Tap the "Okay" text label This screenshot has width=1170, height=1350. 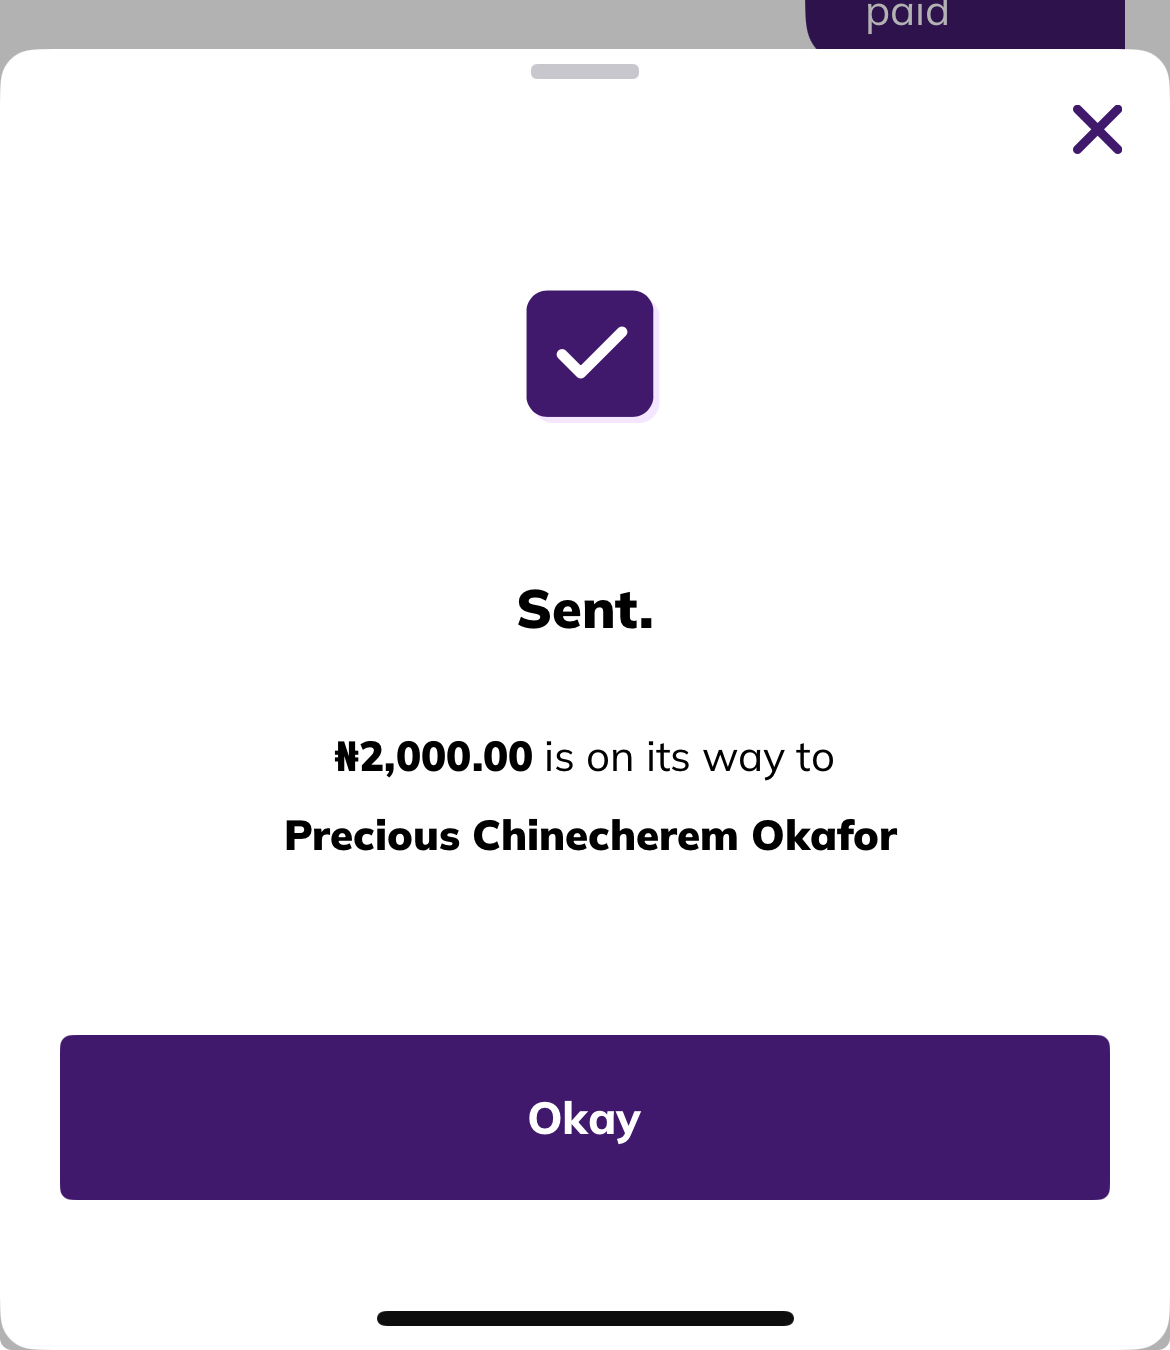[x=584, y=1118]
